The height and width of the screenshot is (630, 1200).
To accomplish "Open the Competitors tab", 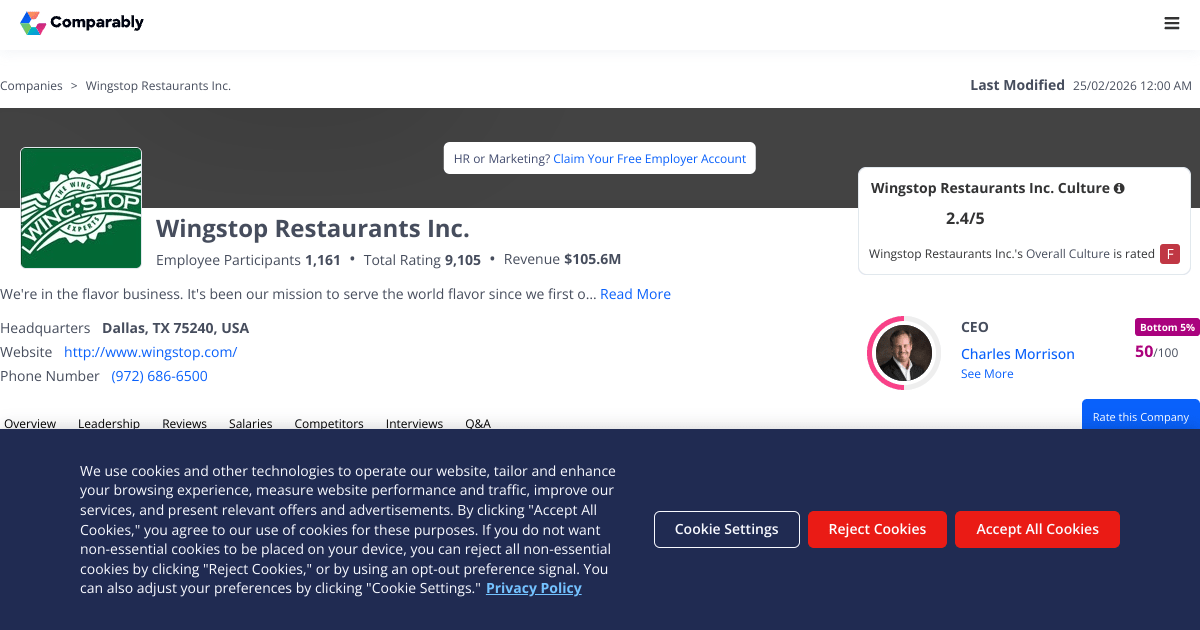I will pyautogui.click(x=329, y=423).
